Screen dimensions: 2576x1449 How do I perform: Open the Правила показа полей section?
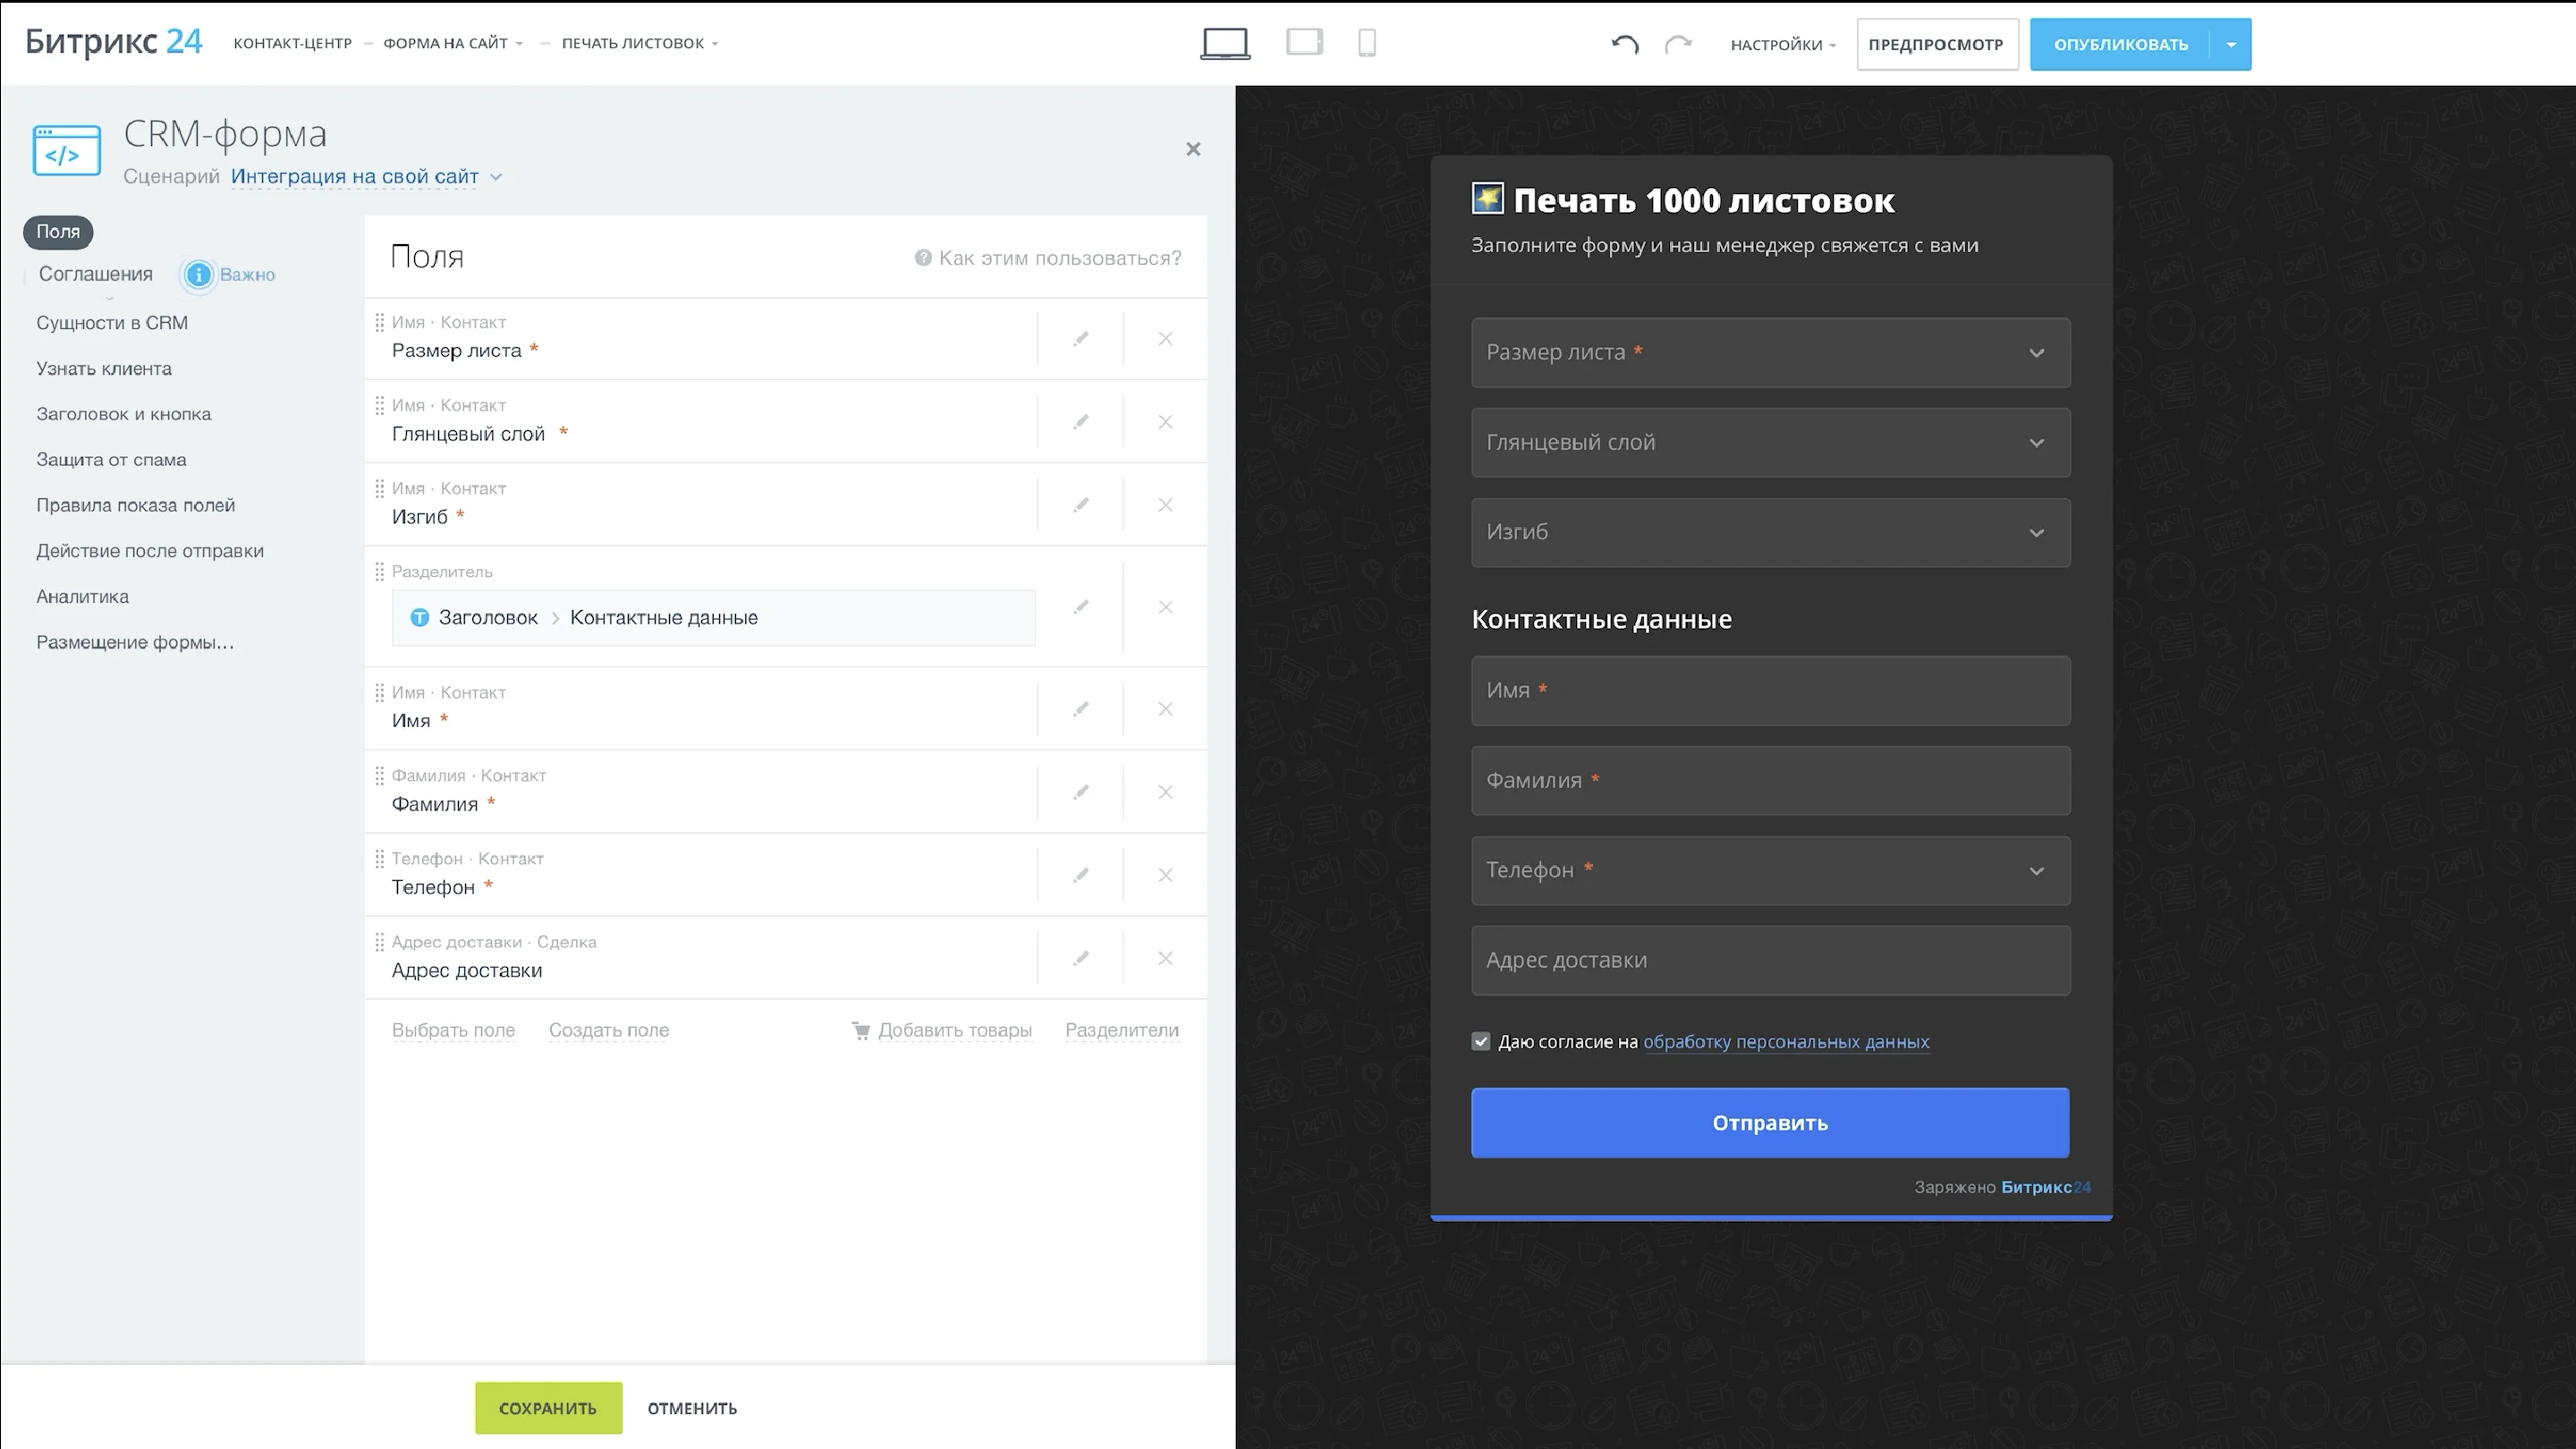coord(136,505)
